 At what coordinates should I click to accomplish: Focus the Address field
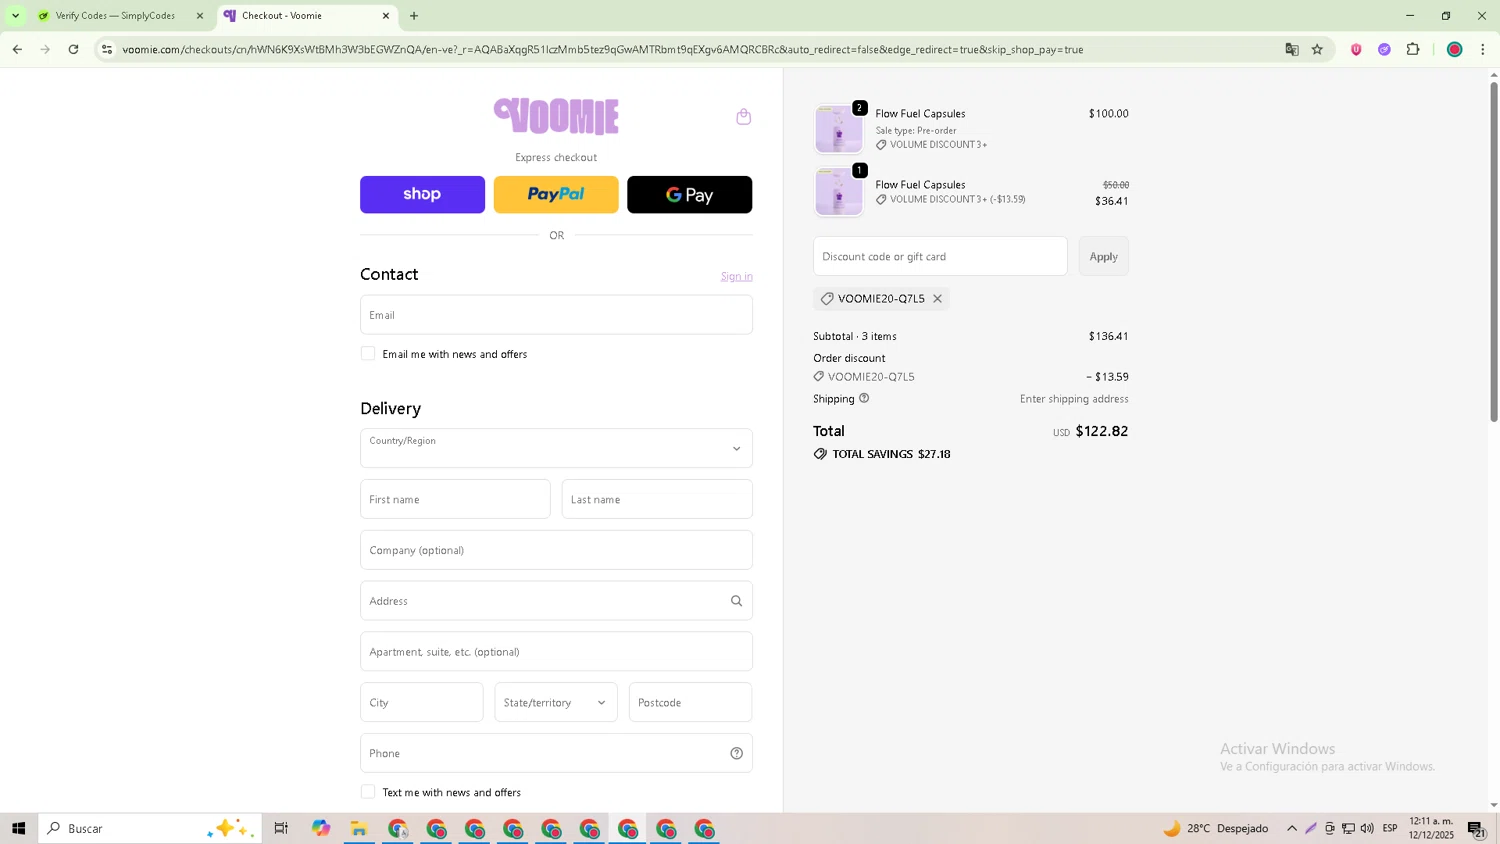tap(556, 601)
